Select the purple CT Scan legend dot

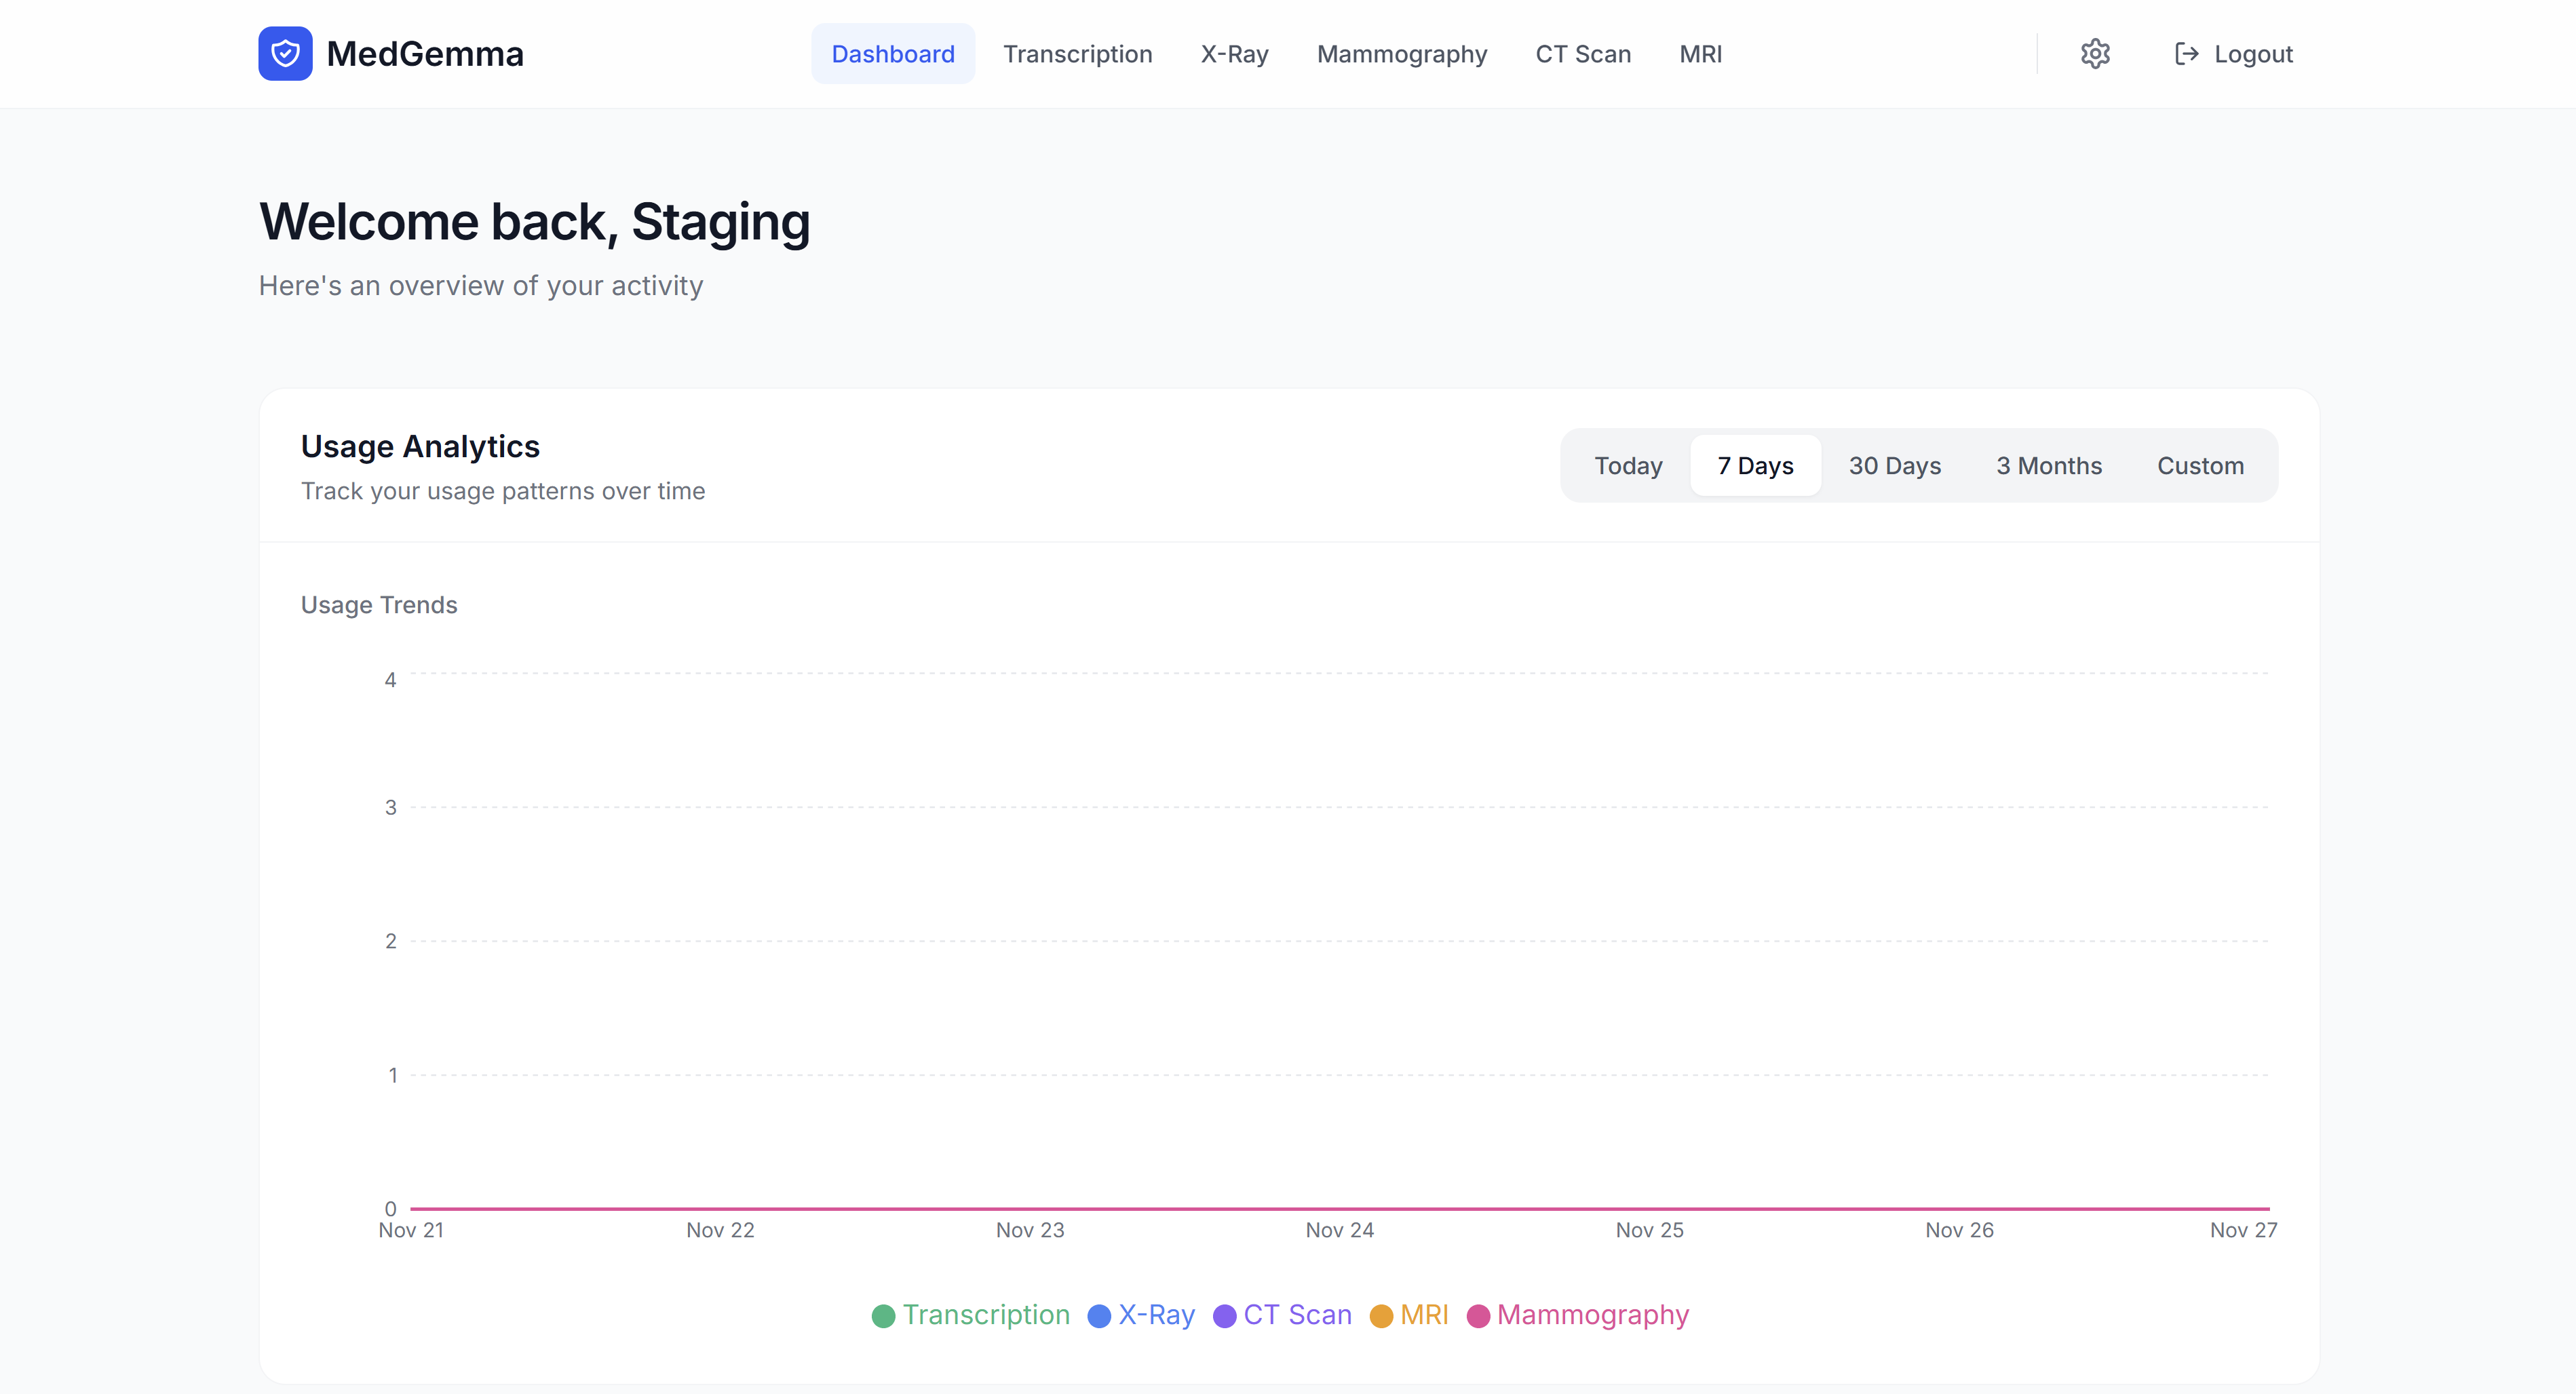[x=1224, y=1316]
